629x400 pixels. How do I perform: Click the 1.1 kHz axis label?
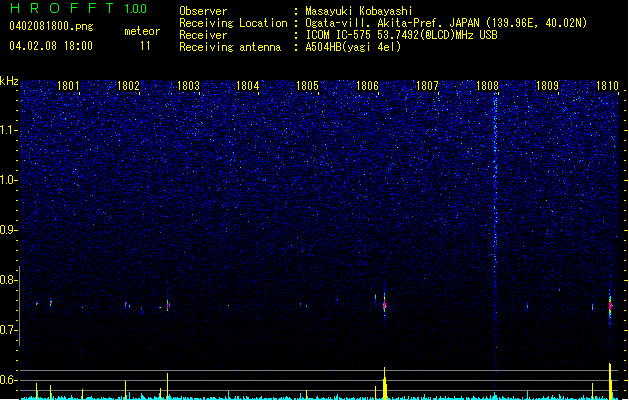[9, 130]
